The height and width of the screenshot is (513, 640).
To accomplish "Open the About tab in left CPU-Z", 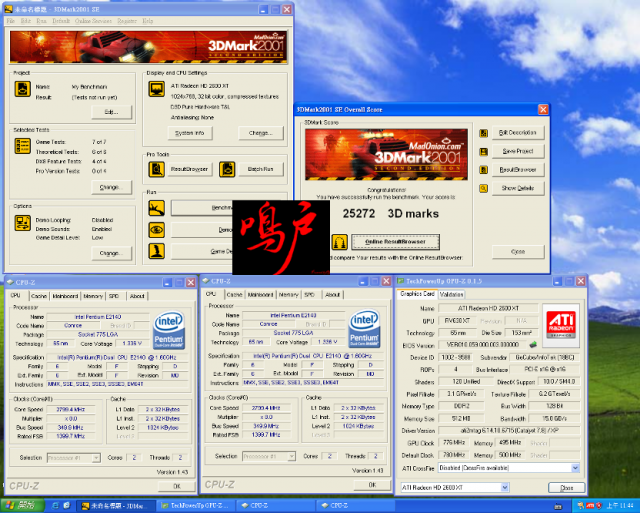I will [137, 296].
